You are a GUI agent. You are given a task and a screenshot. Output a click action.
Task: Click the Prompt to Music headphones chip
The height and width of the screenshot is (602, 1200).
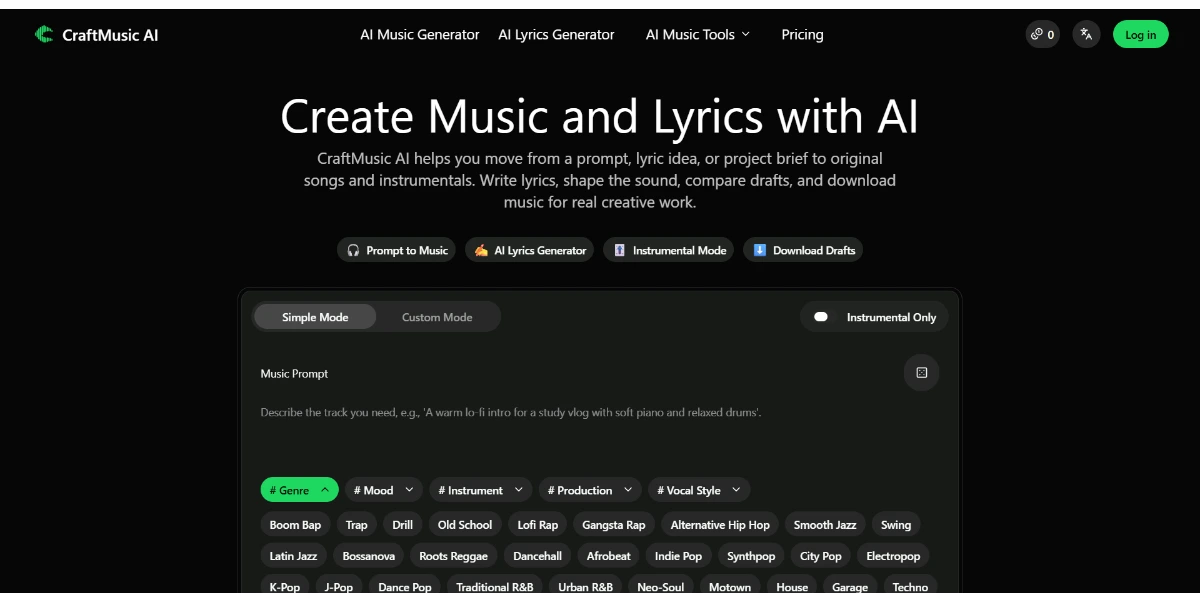396,250
